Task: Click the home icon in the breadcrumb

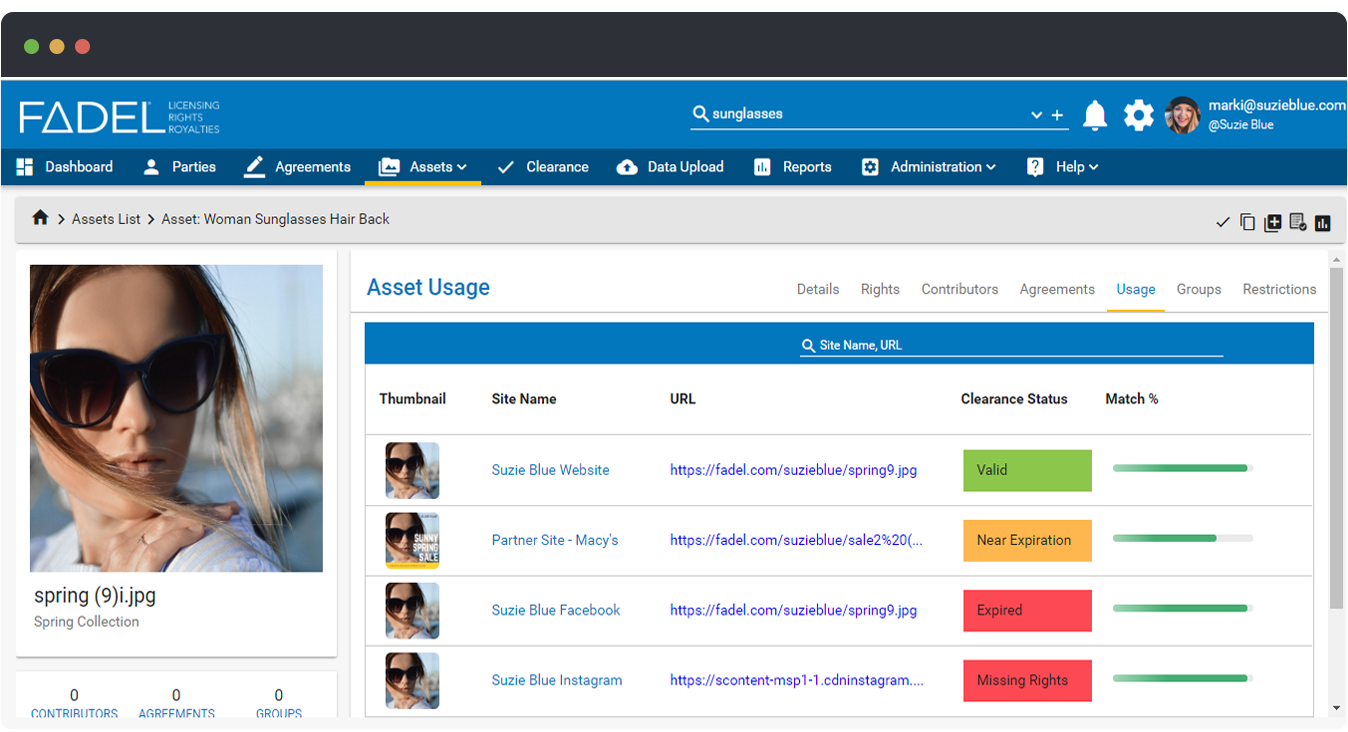Action: [40, 218]
